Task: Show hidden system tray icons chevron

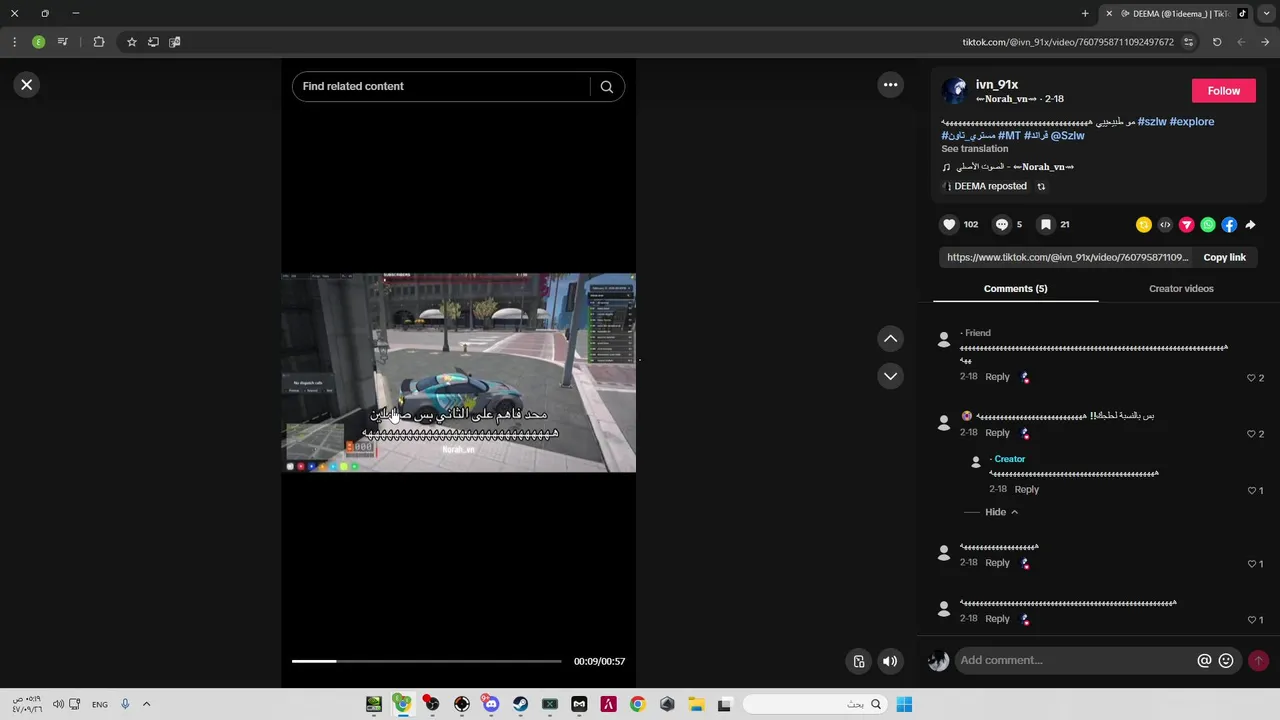Action: [x=146, y=704]
